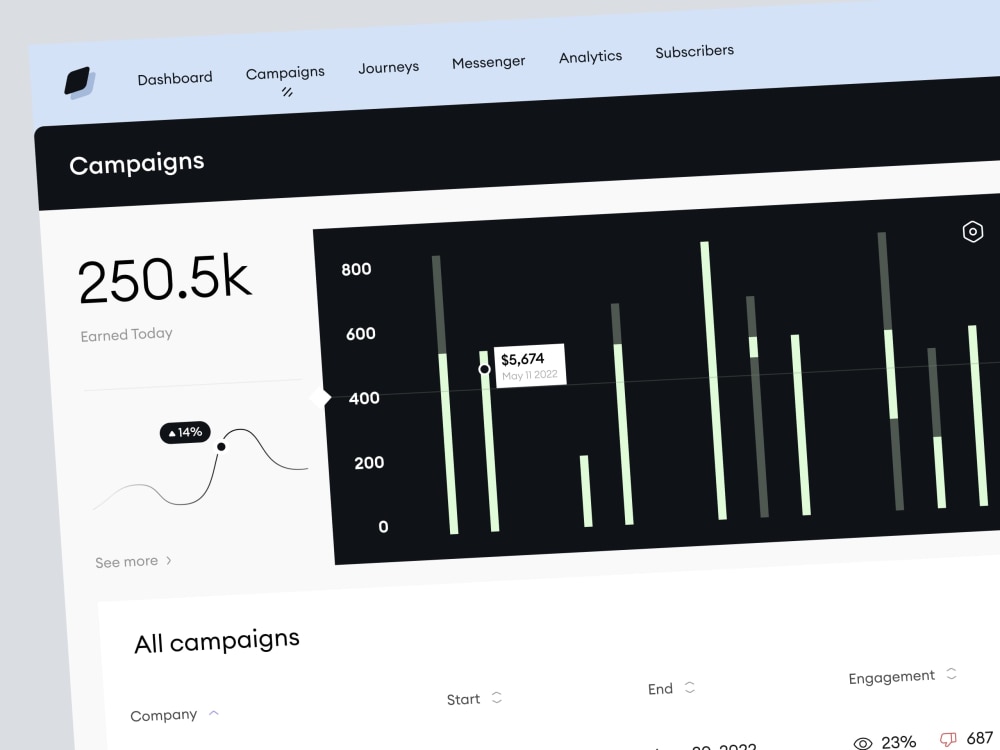Viewport: 1000px width, 750px height.
Task: Click the Campaigns page title in the dark header
Action: pos(136,164)
